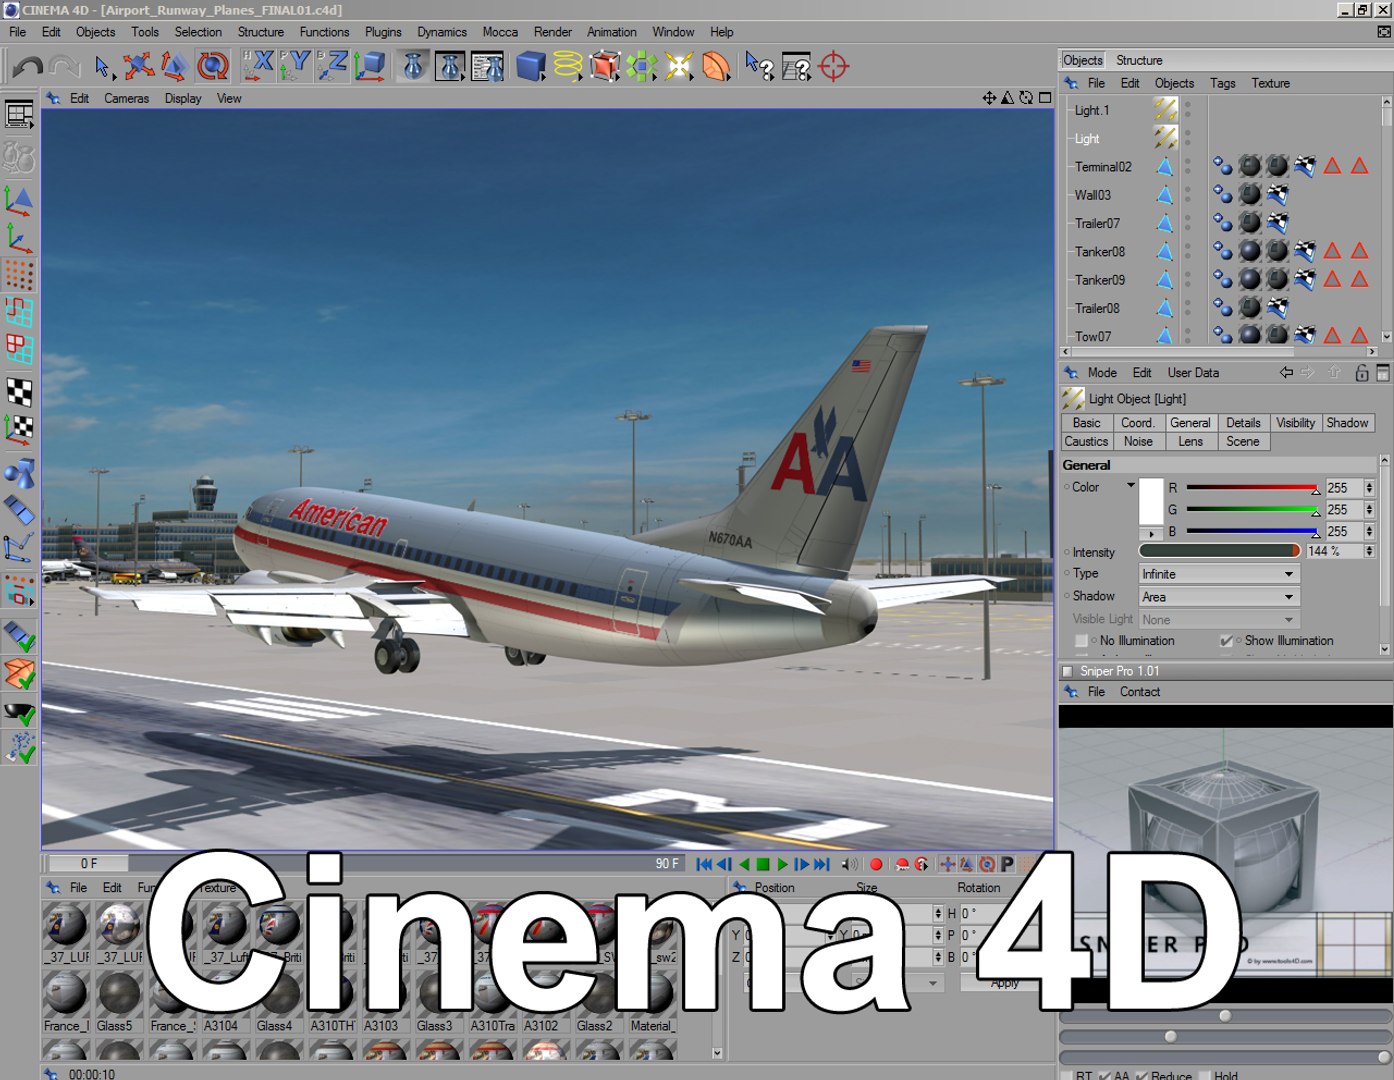
Task: Click the red crosshair target icon
Action: (833, 66)
